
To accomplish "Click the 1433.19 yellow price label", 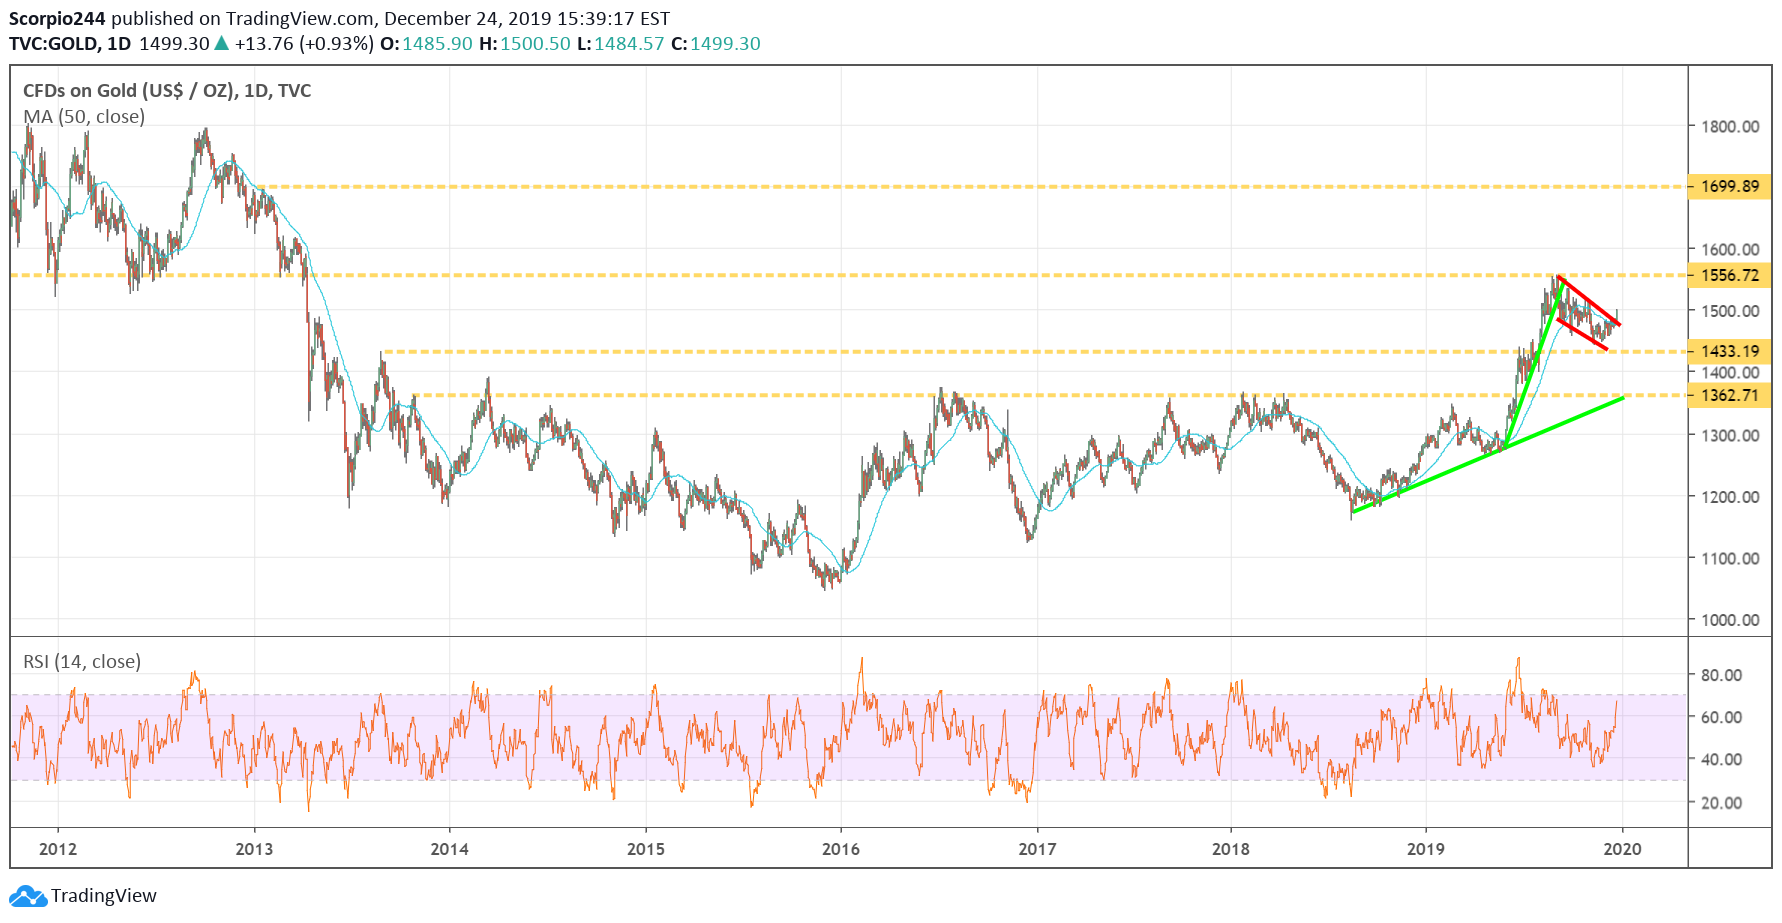I will click(1729, 351).
